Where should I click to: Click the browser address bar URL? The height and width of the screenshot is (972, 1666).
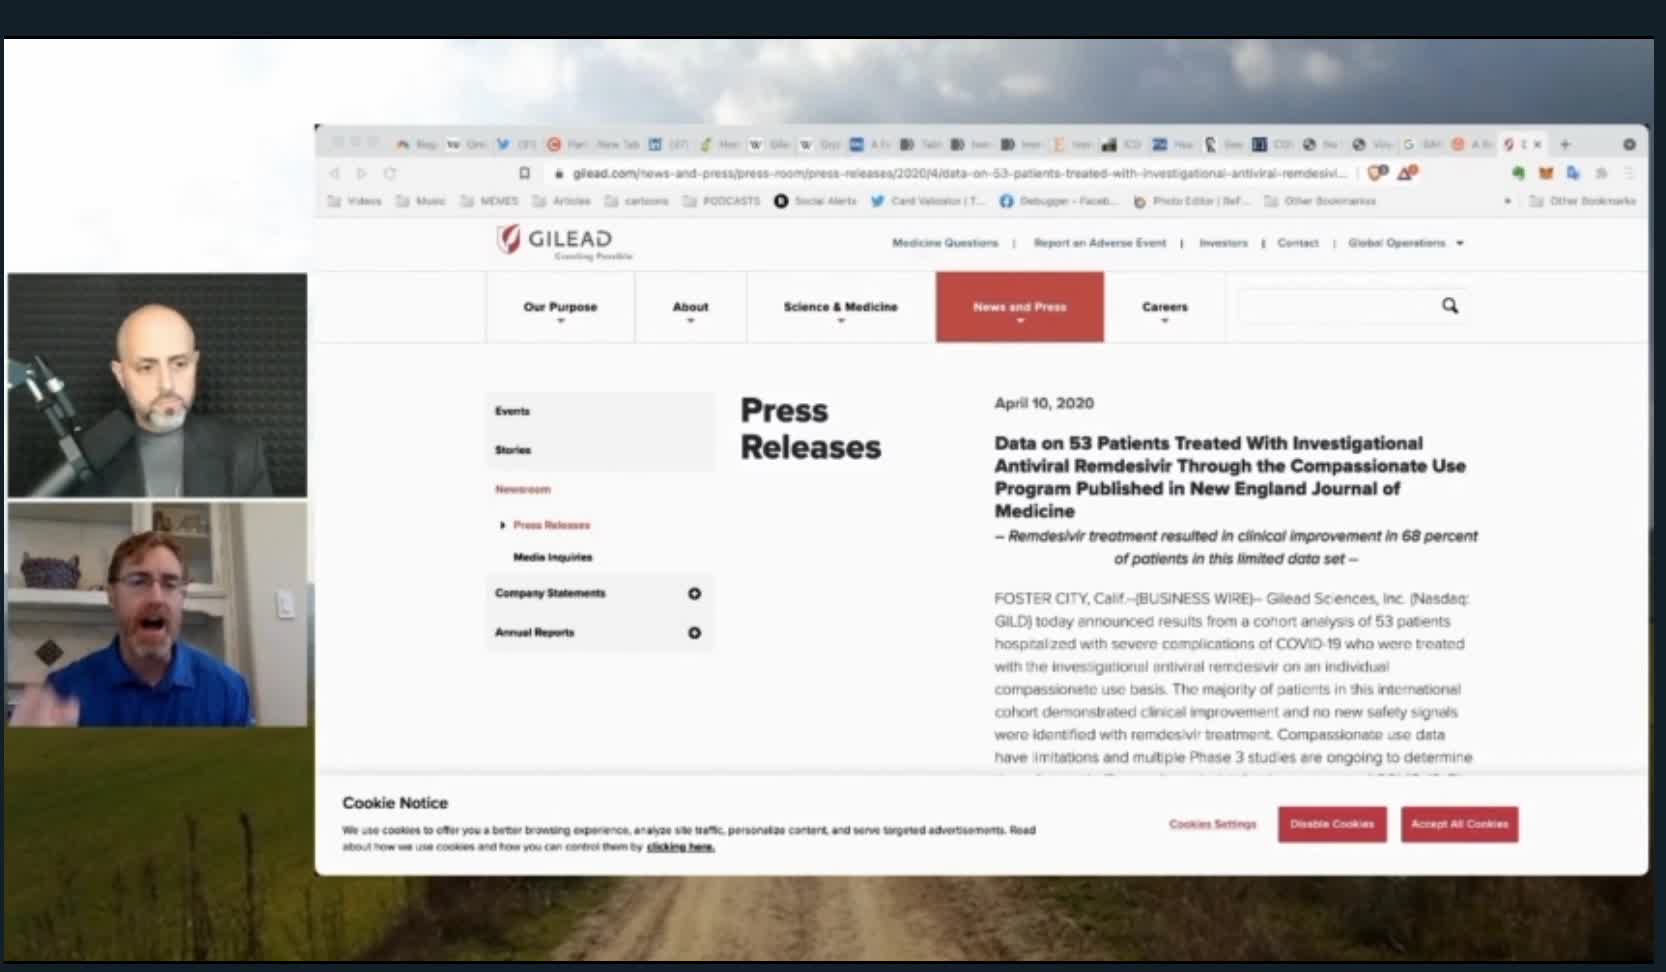pos(959,173)
